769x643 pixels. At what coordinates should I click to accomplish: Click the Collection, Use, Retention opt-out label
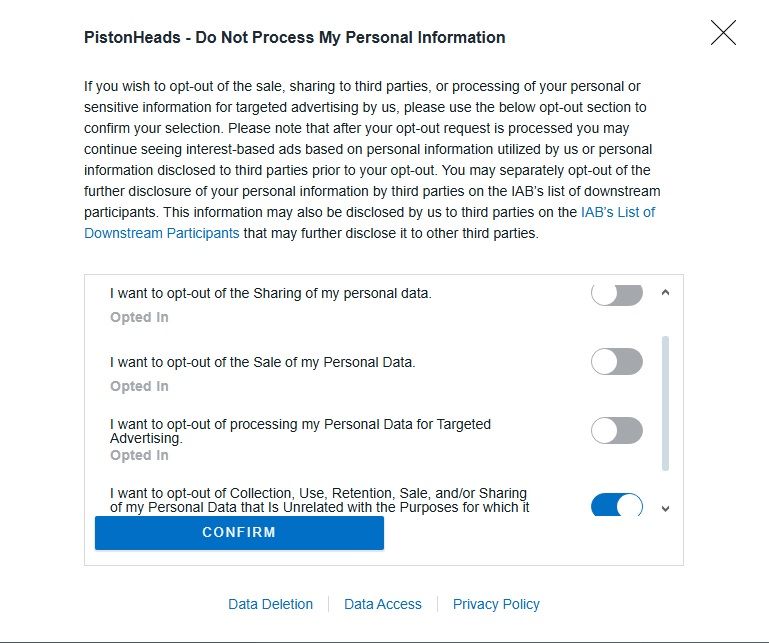(318, 500)
